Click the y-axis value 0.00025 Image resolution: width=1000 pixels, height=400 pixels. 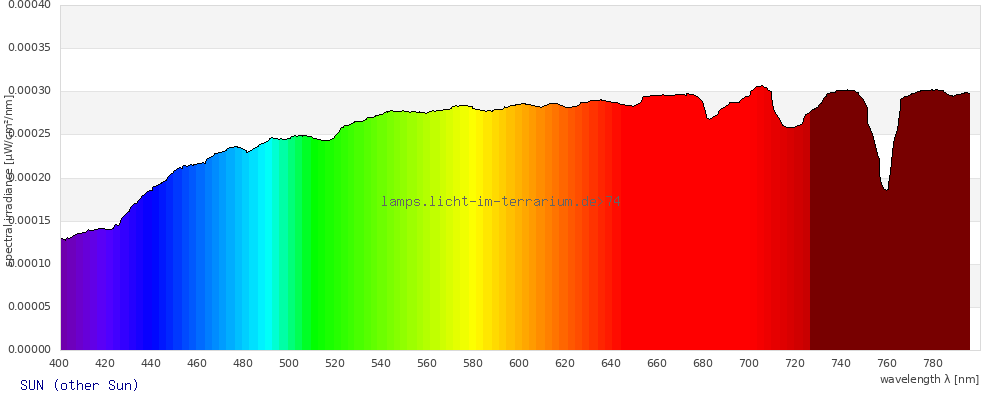[29, 134]
